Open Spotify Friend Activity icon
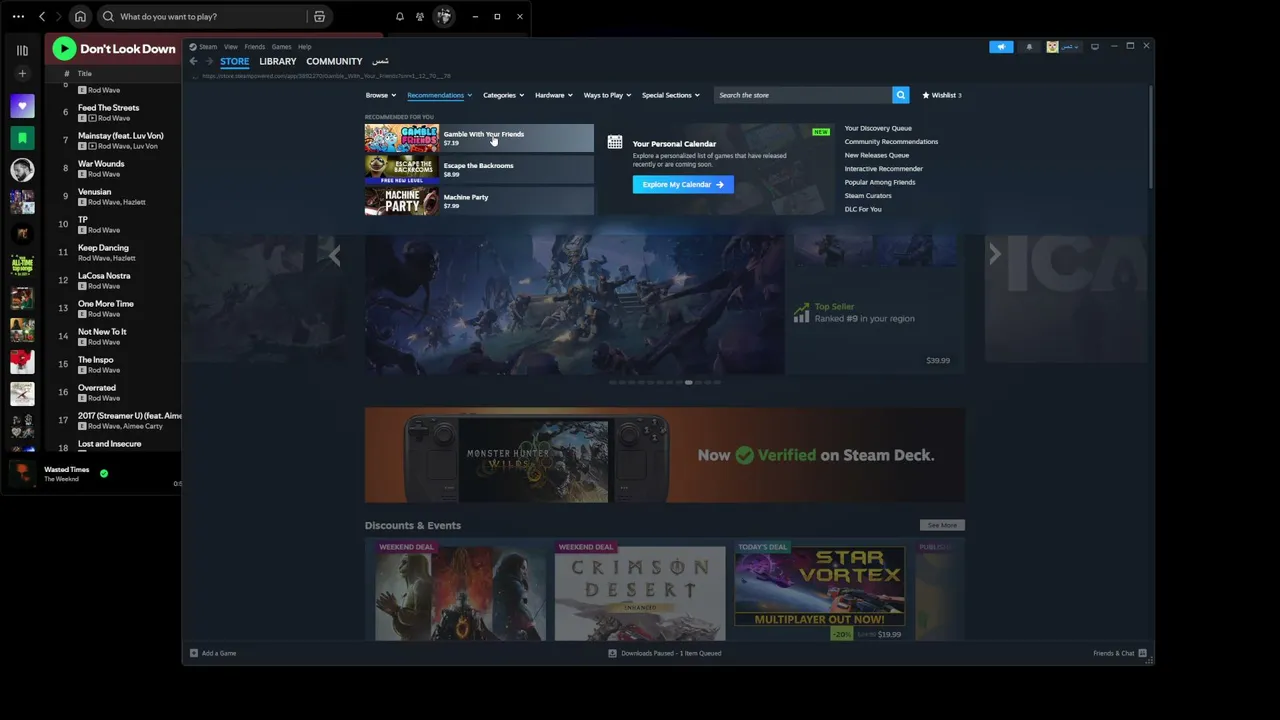 (x=420, y=17)
